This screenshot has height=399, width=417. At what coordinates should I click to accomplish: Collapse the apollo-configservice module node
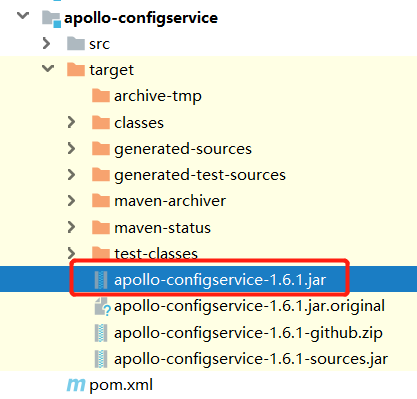(x=23, y=15)
